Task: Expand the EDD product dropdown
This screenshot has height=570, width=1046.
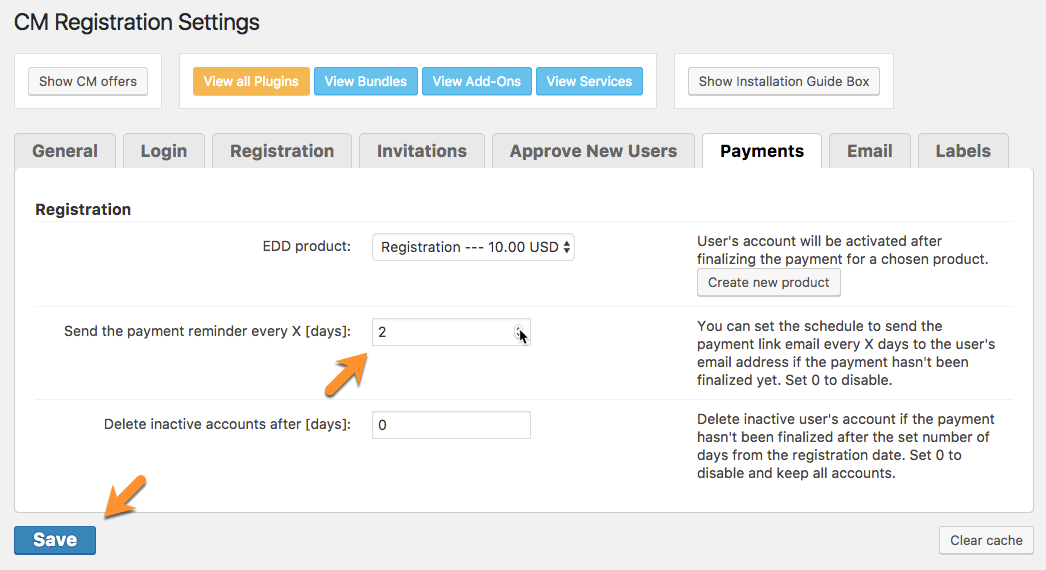Action: click(x=474, y=247)
